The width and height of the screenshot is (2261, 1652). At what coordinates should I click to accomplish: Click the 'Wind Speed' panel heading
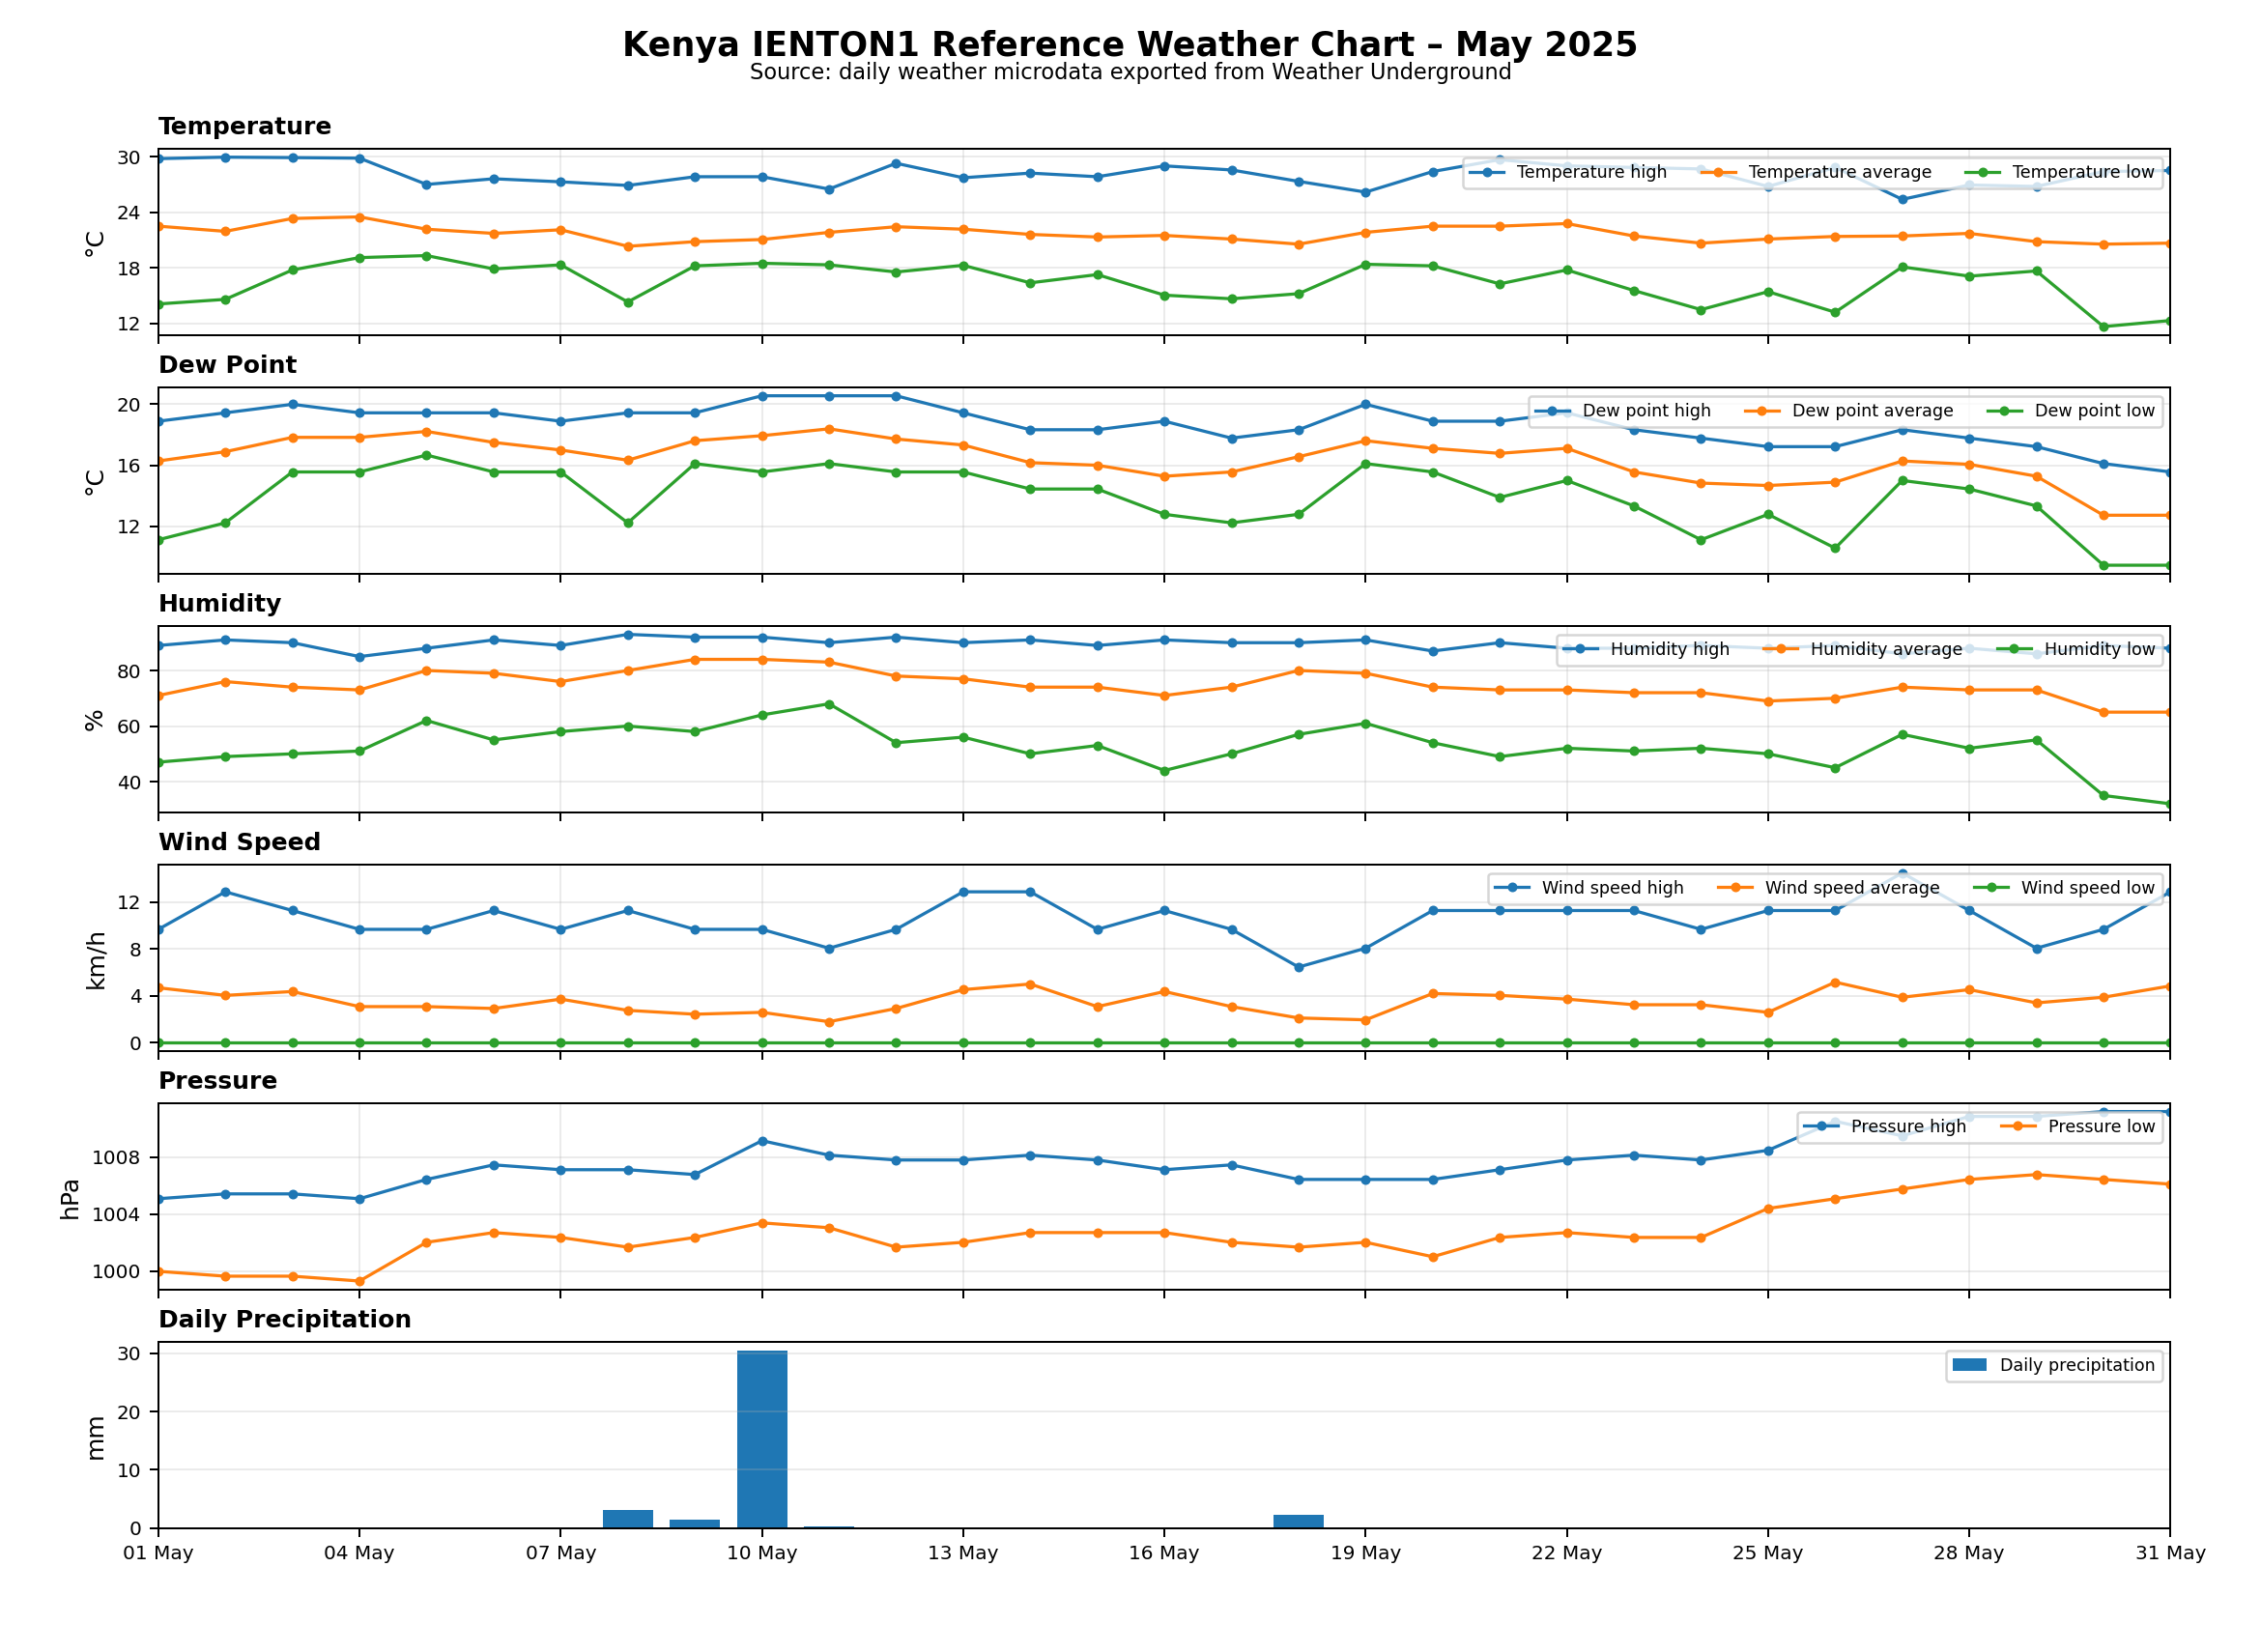coord(239,843)
